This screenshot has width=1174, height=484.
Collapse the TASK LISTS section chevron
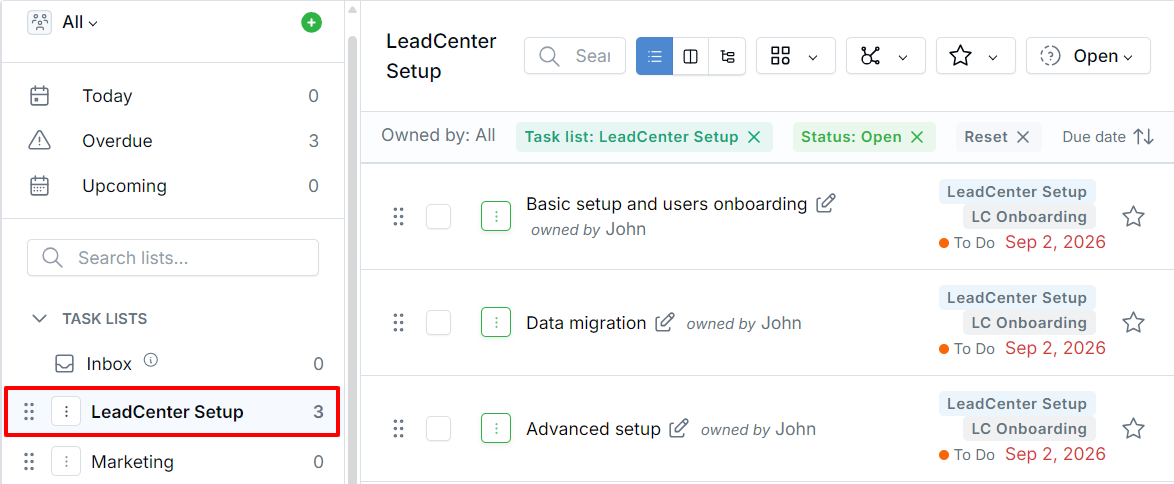(39, 319)
